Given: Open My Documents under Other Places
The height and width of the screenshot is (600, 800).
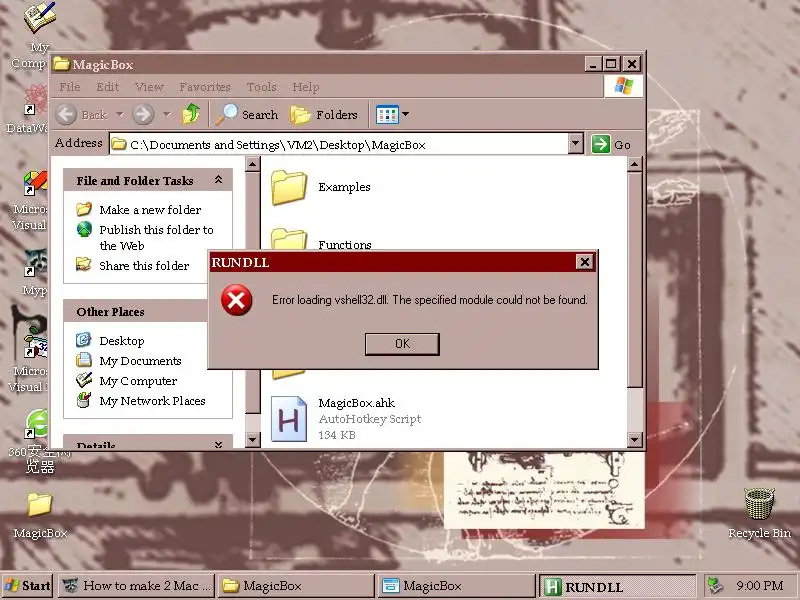Looking at the screenshot, I should click(140, 361).
